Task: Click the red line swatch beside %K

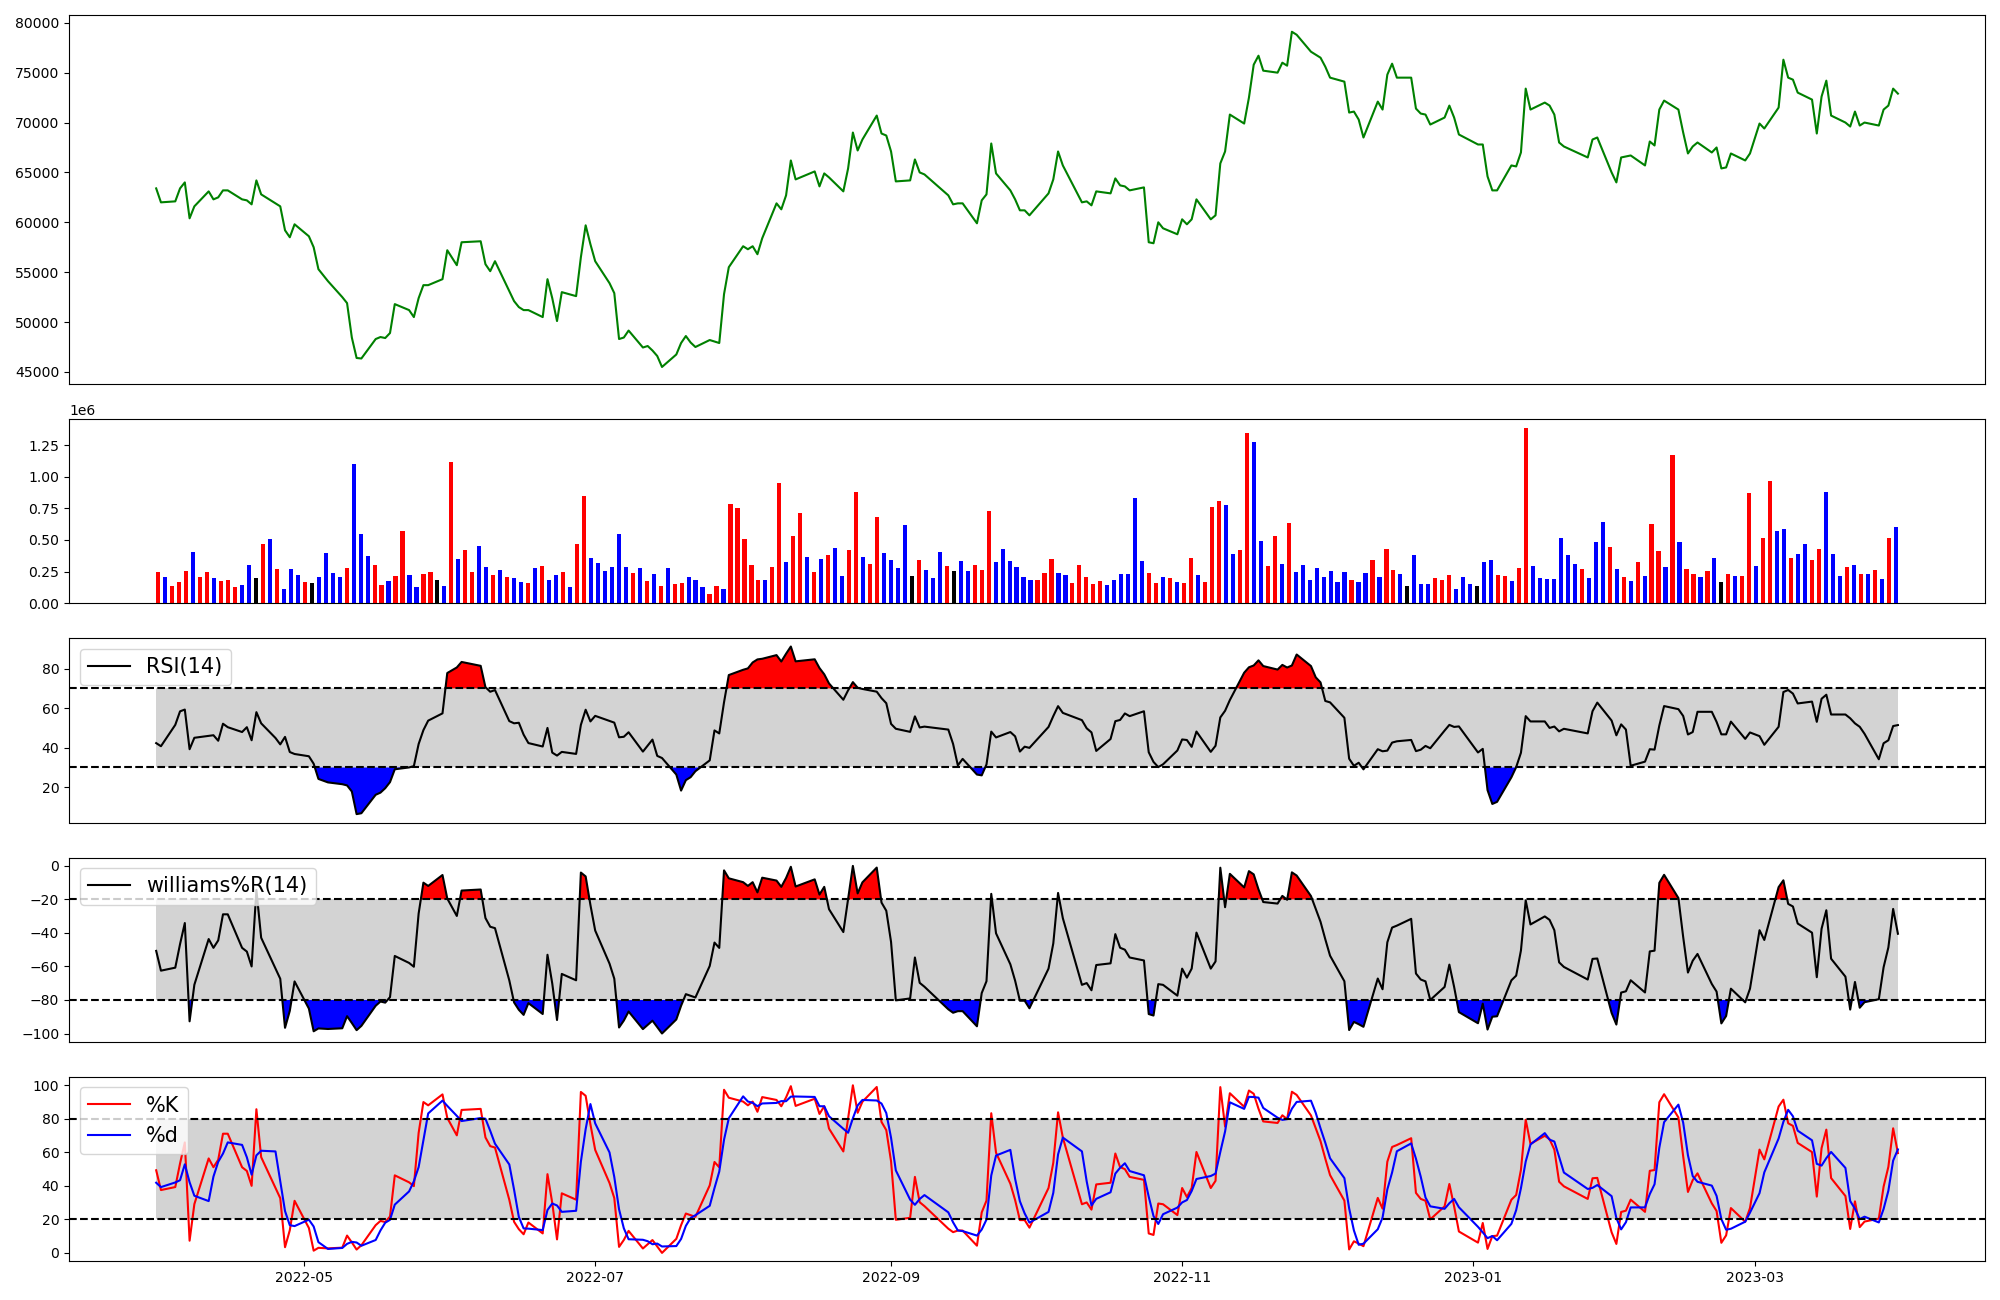Action: [x=109, y=1105]
